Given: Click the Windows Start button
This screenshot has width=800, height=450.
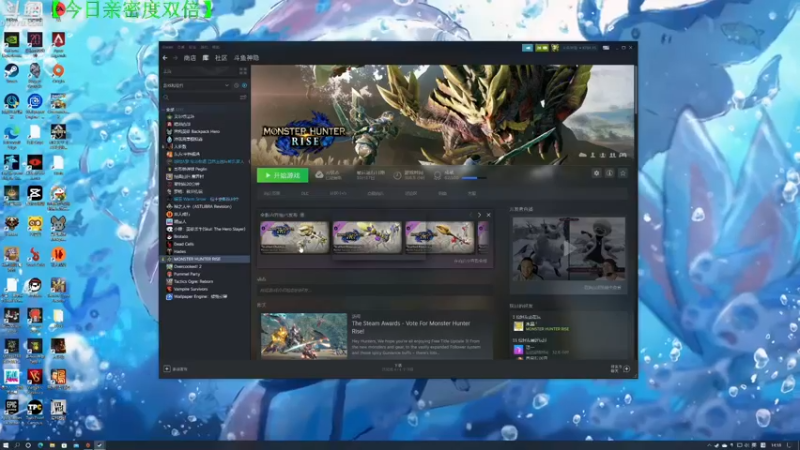Looking at the screenshot, I should pos(5,445).
